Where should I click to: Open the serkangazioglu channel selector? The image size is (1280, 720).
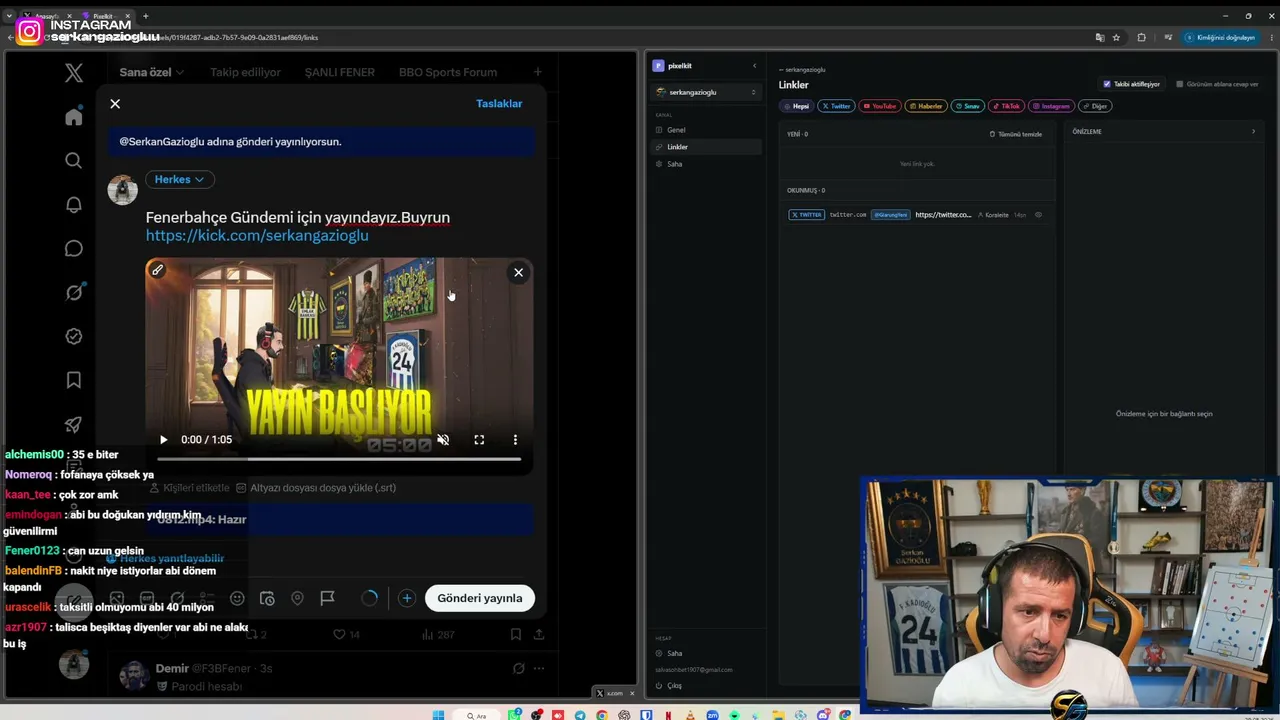point(706,92)
